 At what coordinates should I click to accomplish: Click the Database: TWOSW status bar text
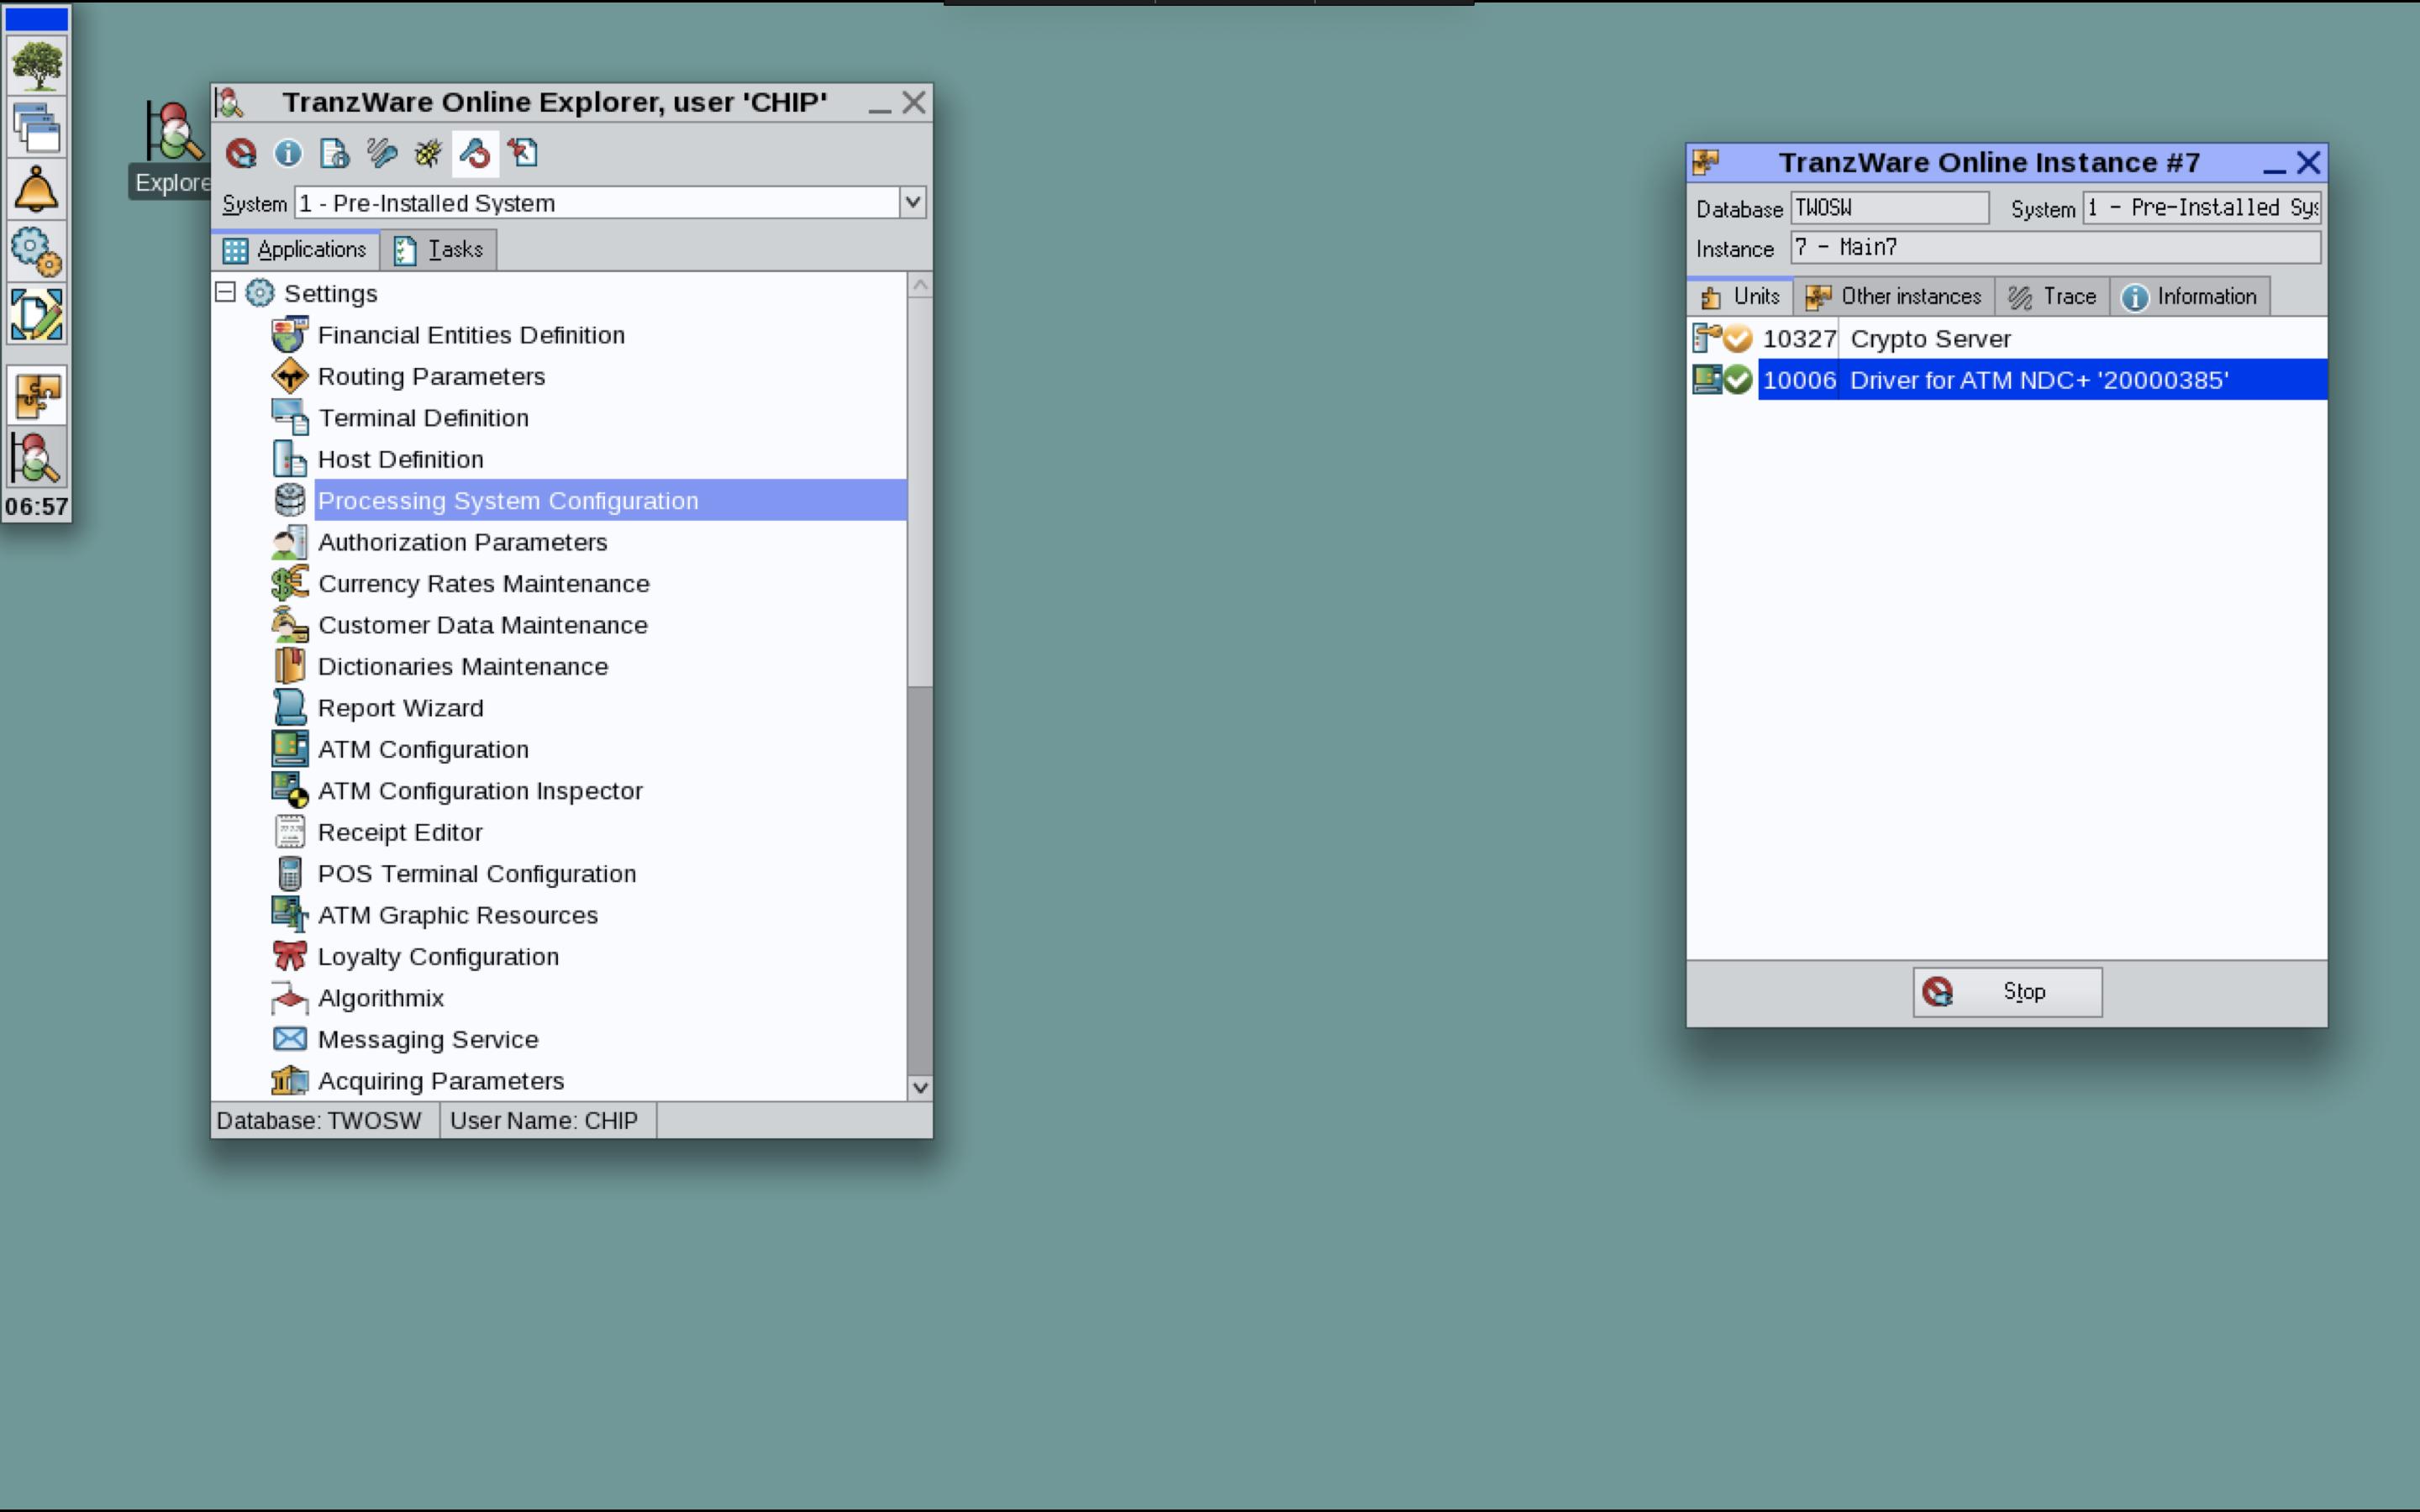click(x=319, y=1121)
